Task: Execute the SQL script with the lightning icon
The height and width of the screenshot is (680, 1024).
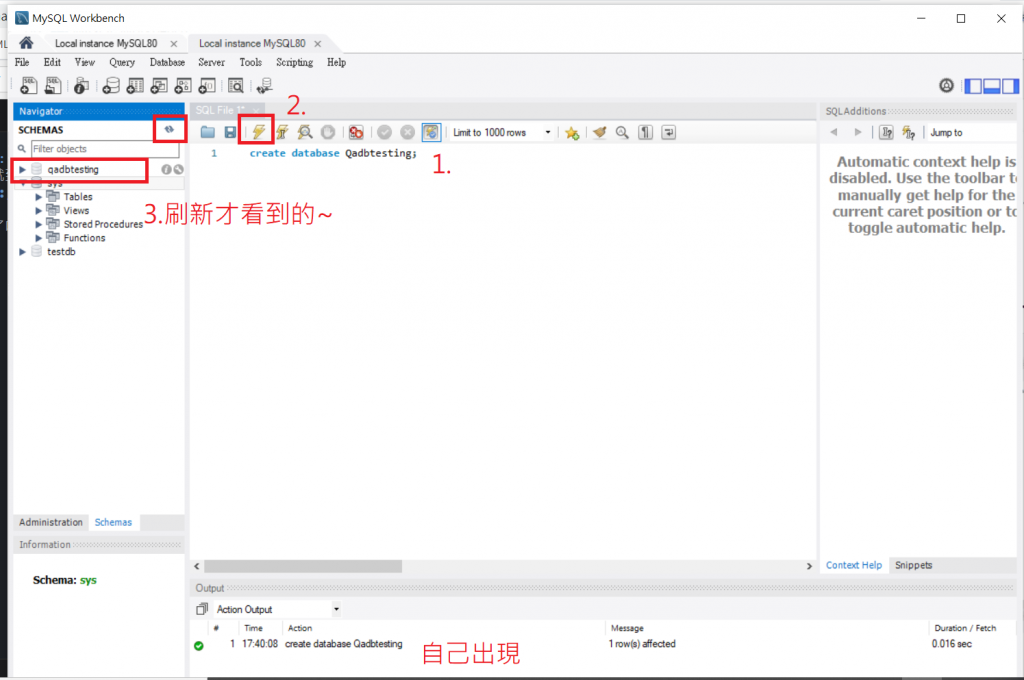Action: coord(259,133)
